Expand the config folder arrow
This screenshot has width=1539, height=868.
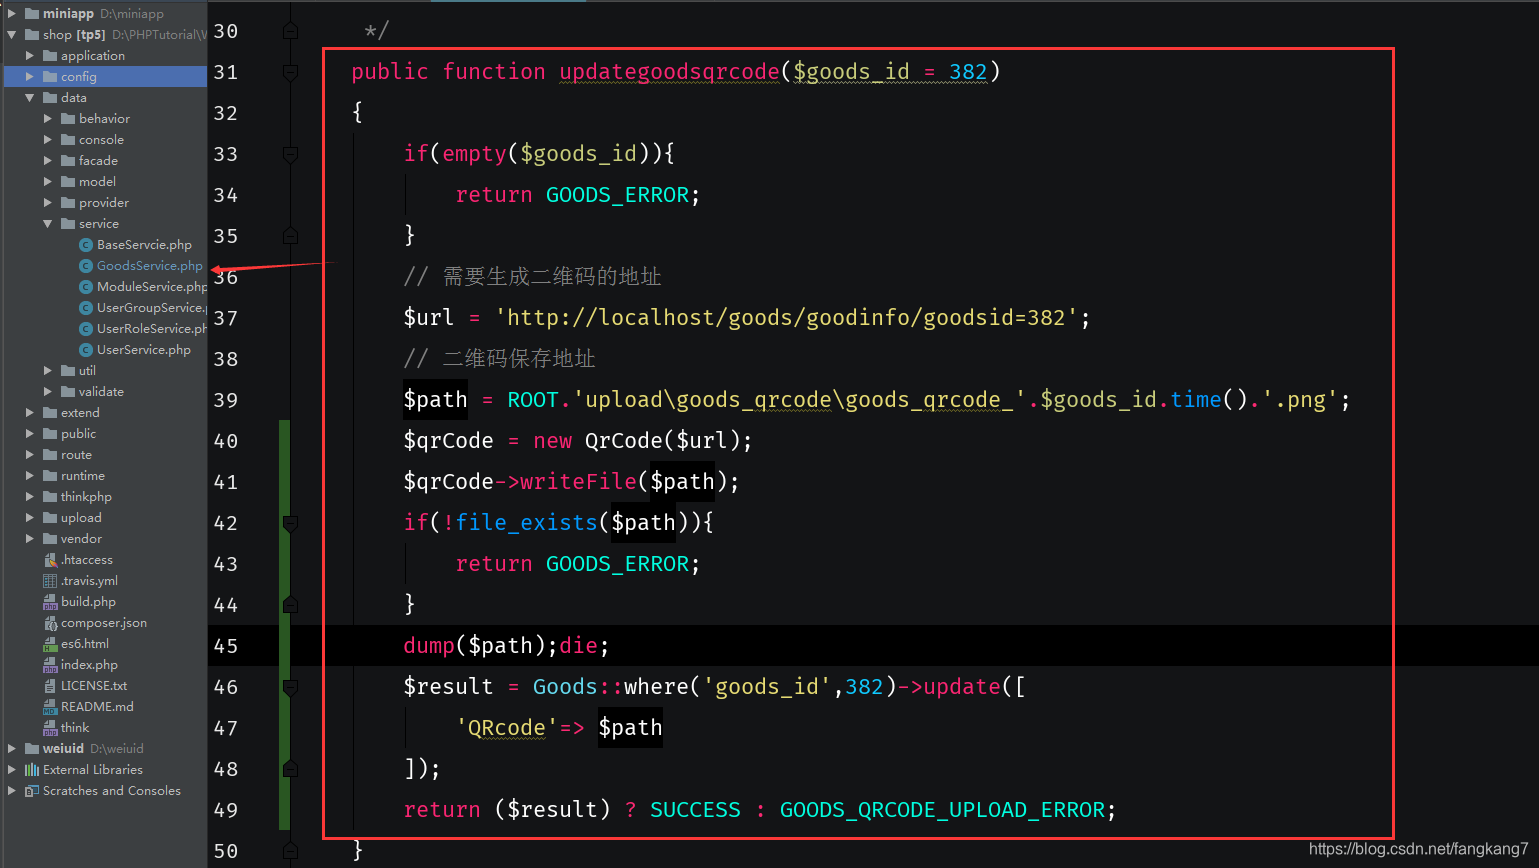[30, 77]
